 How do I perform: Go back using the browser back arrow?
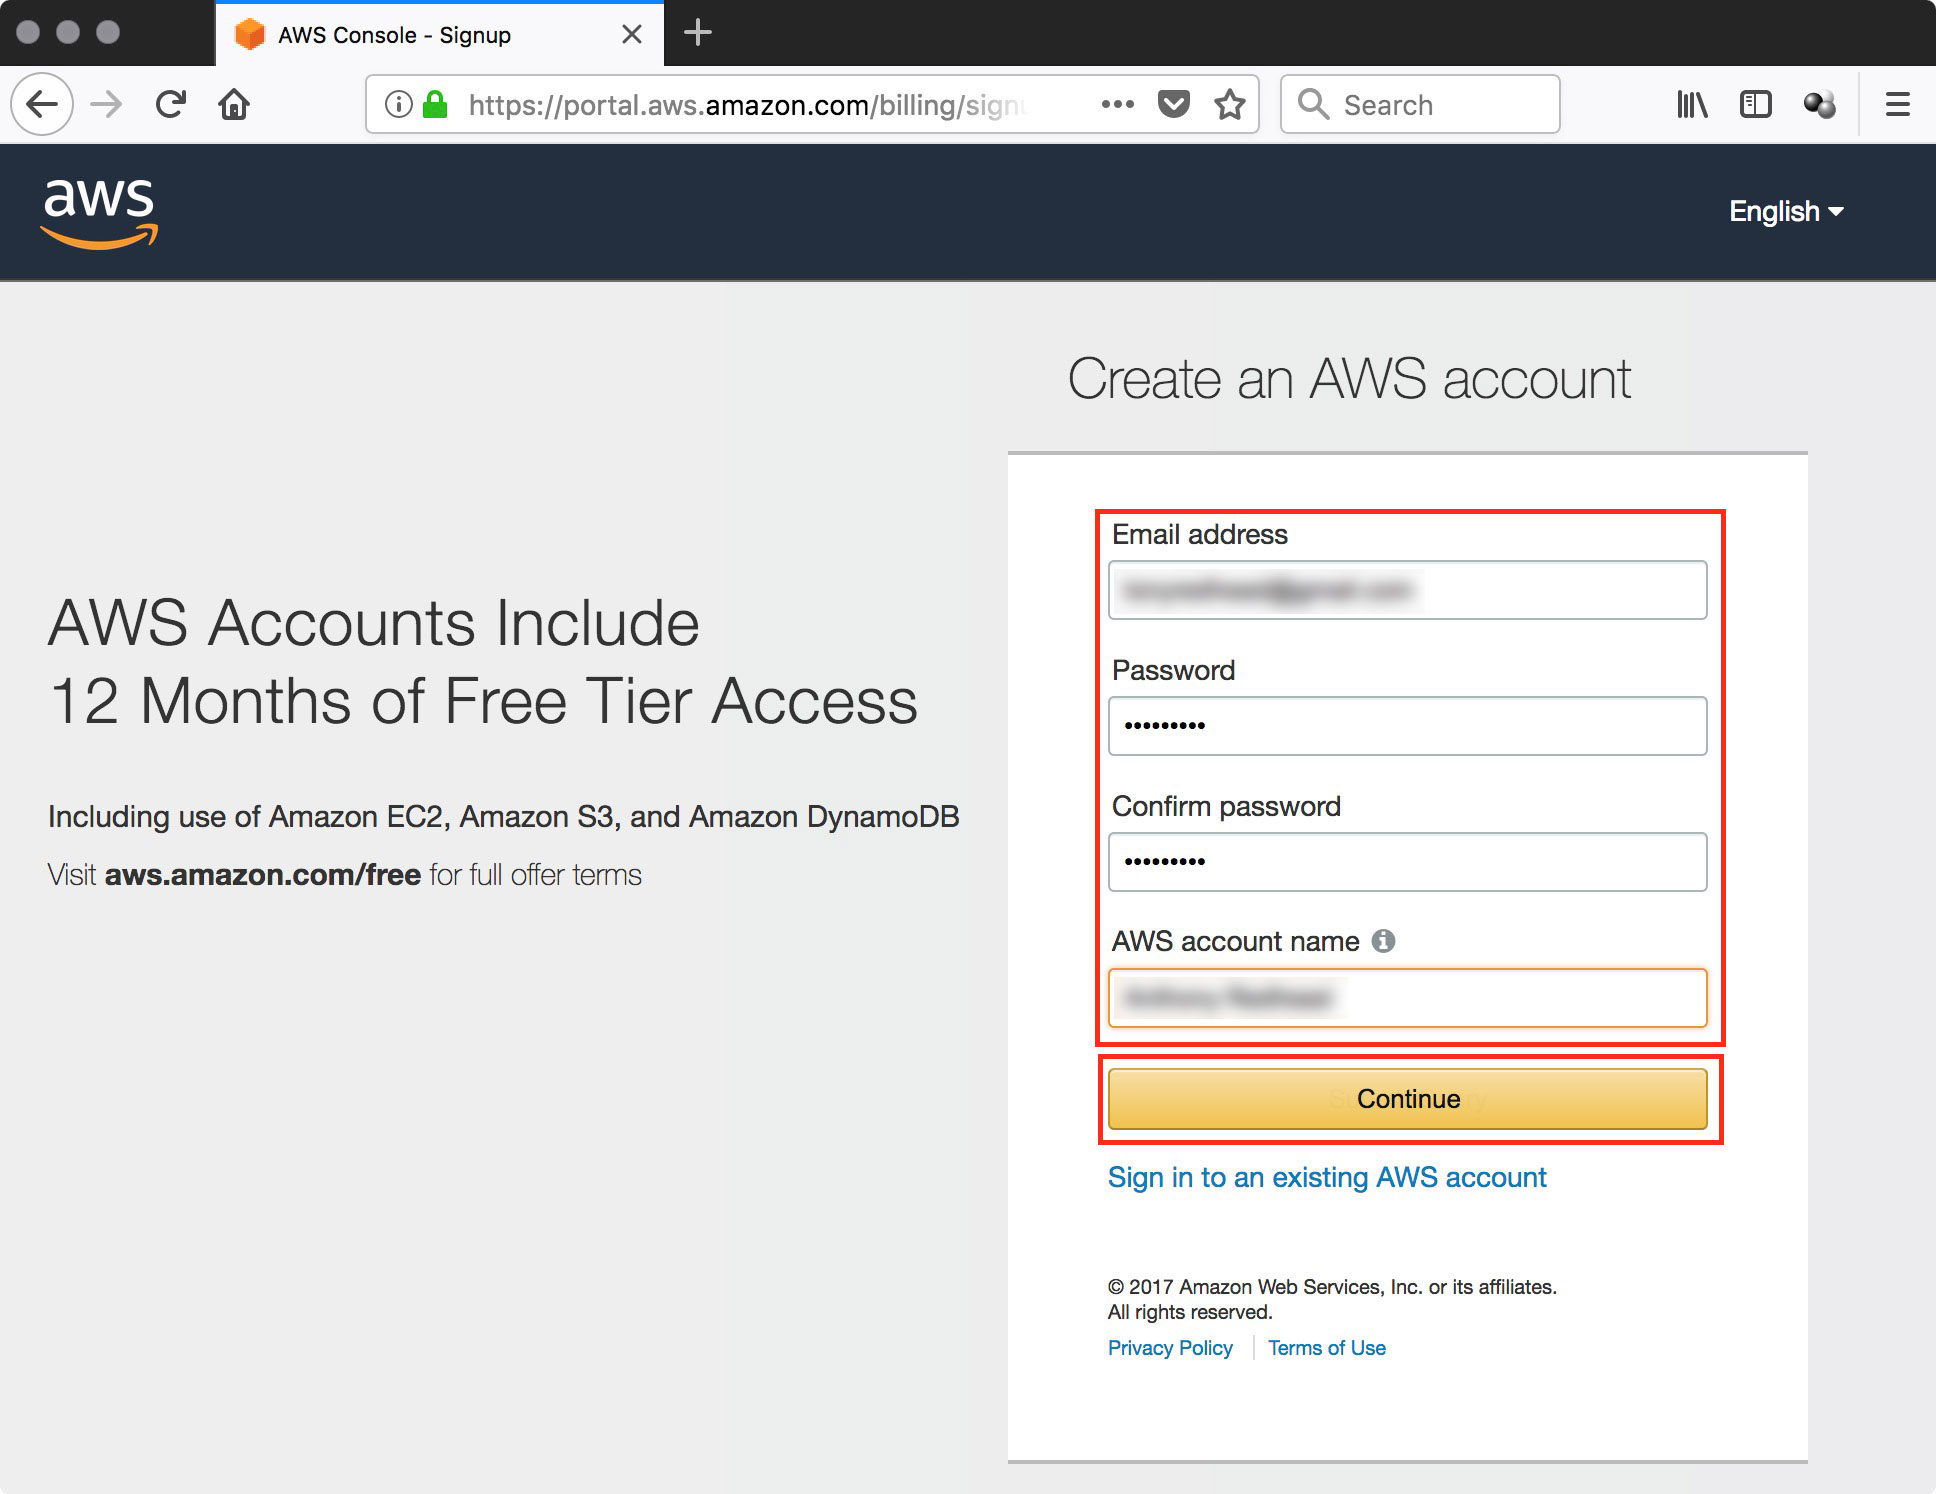[42, 104]
